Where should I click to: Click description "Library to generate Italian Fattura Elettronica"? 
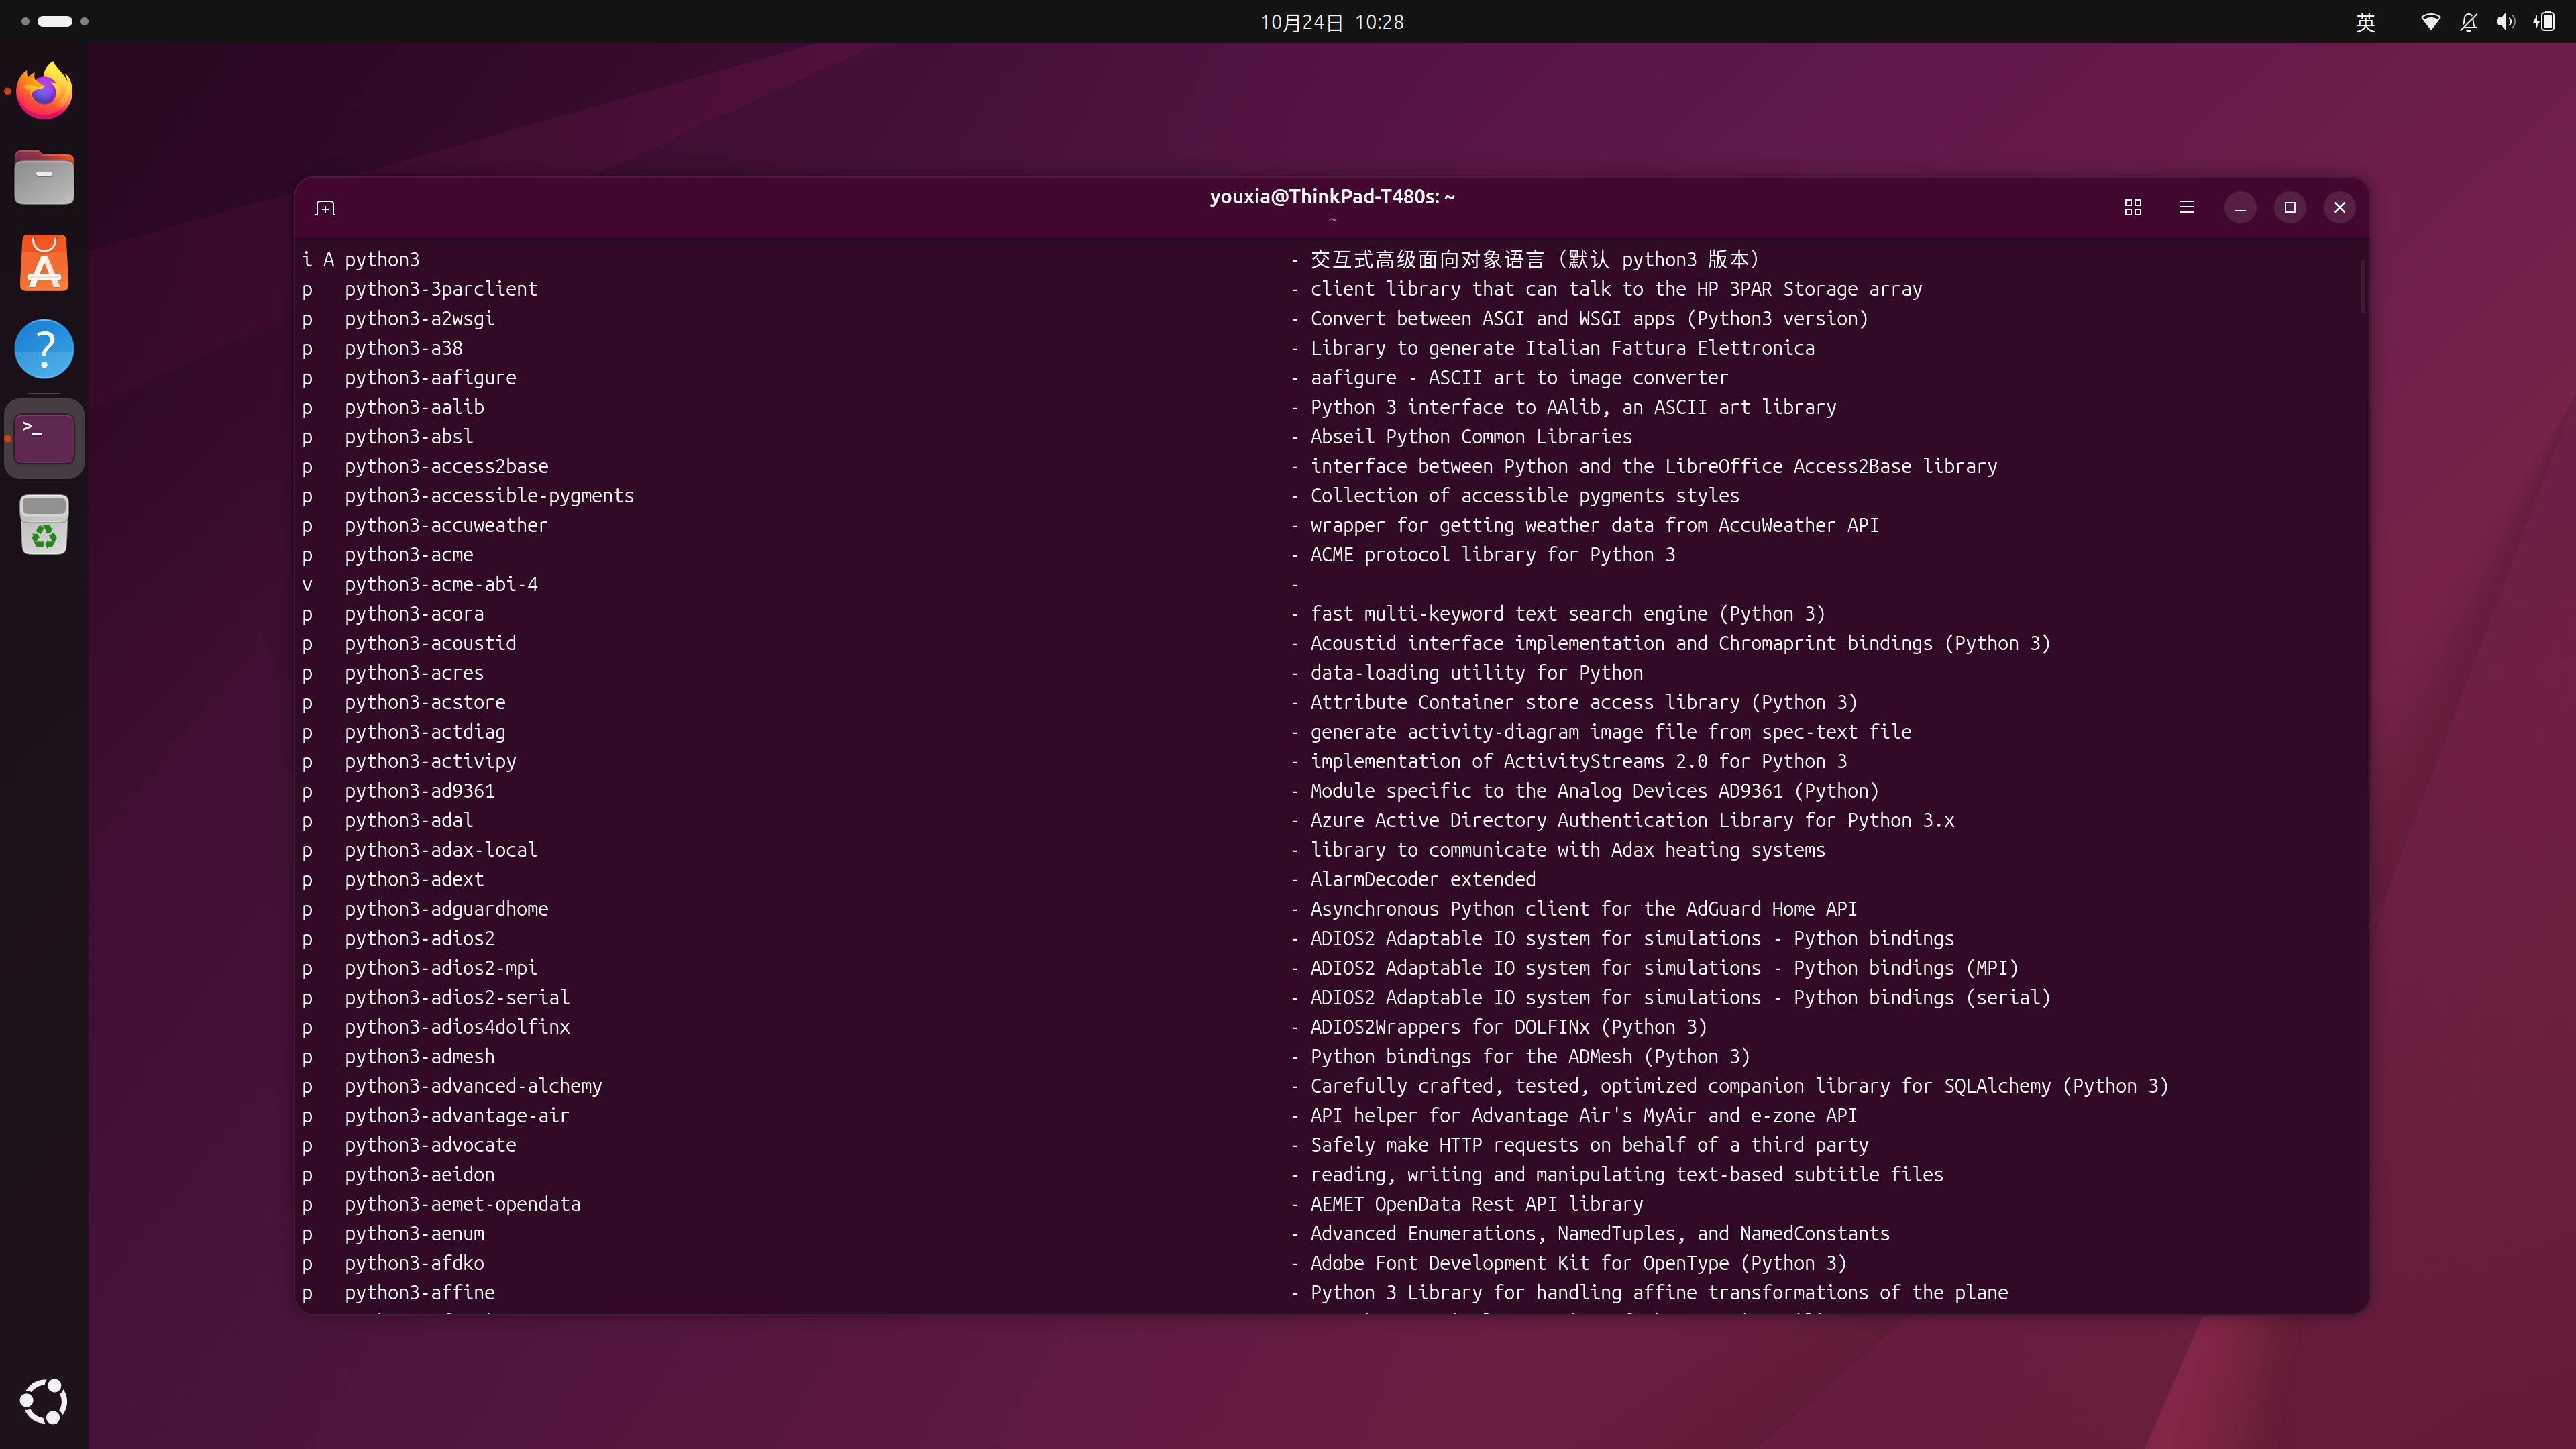pyautogui.click(x=1562, y=348)
